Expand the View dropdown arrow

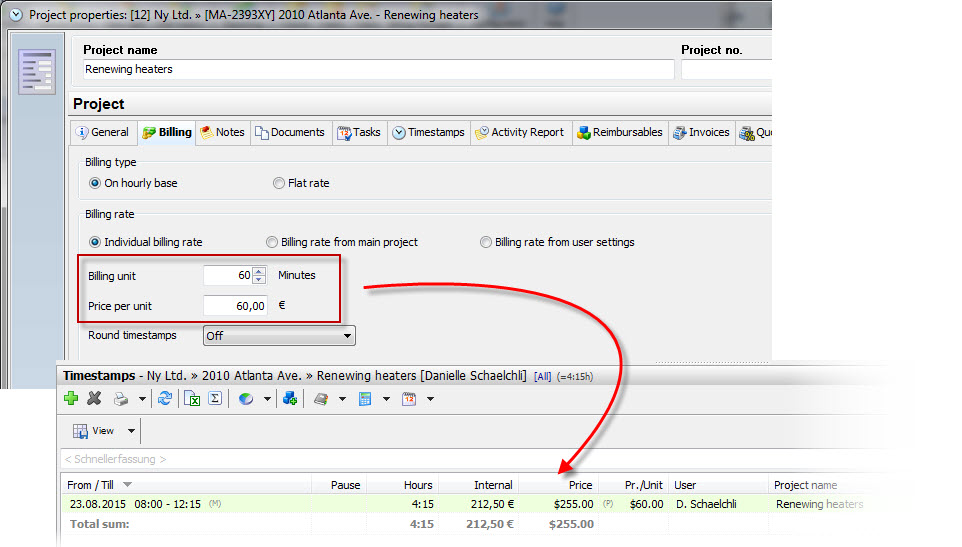[x=131, y=432]
